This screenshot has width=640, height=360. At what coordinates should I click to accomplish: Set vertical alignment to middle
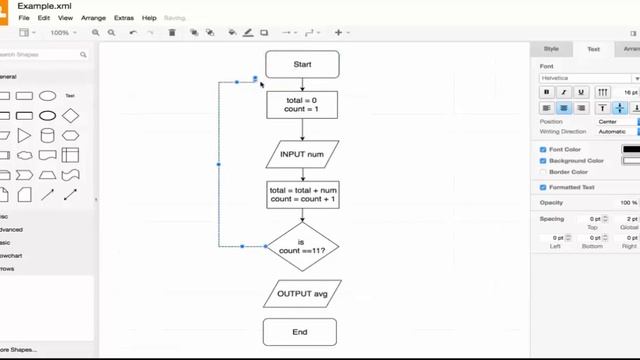(x=620, y=108)
